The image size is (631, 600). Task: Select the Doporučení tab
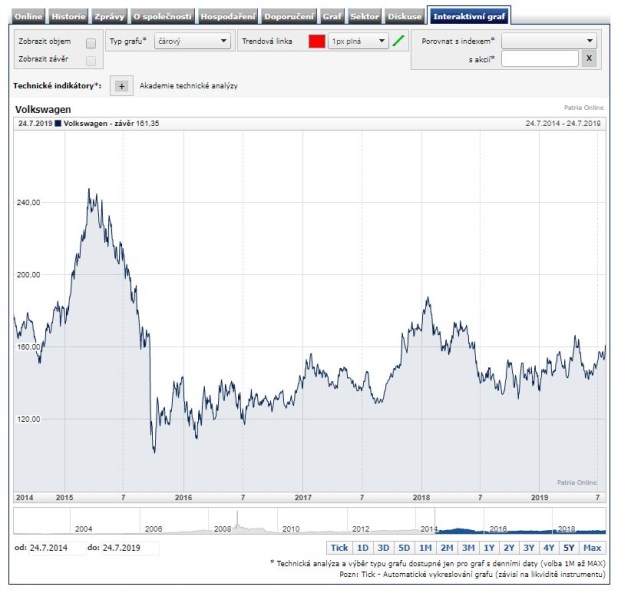click(289, 16)
